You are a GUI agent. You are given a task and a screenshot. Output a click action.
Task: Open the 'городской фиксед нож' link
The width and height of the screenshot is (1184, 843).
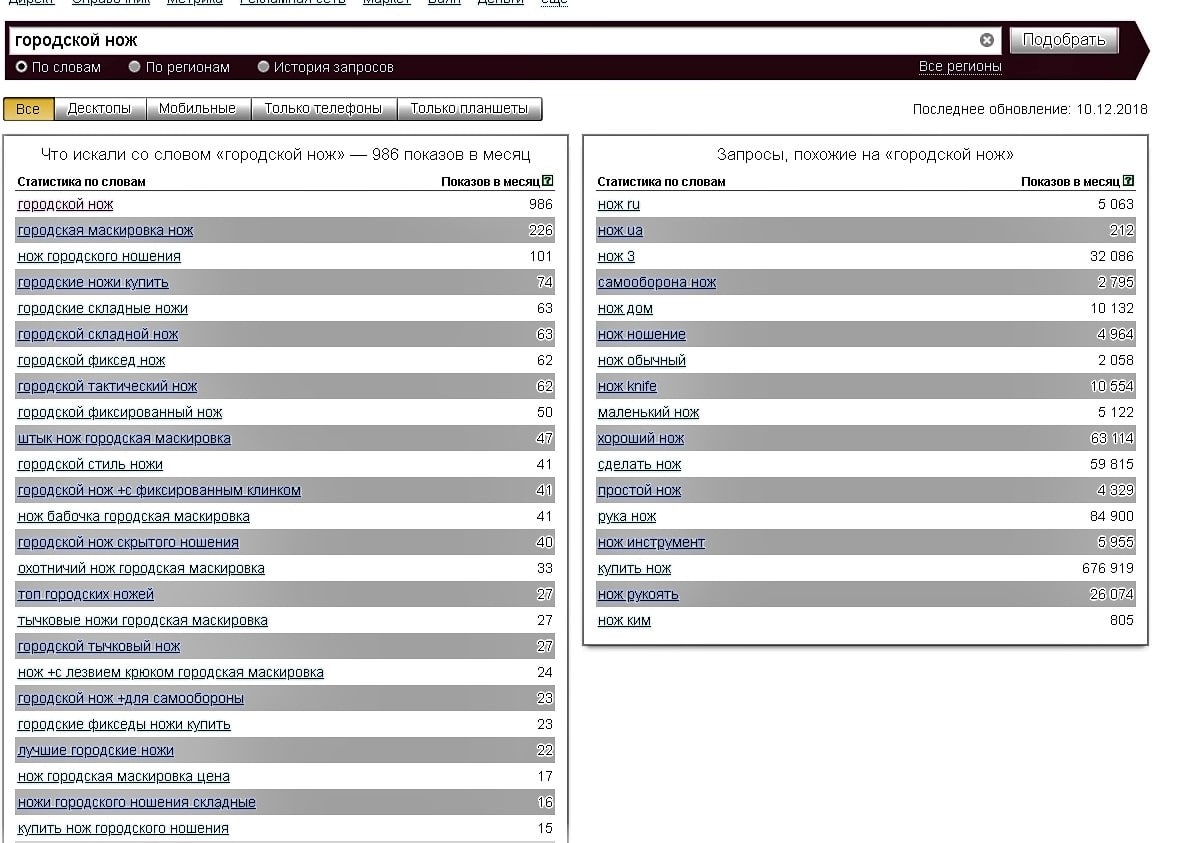pos(91,360)
